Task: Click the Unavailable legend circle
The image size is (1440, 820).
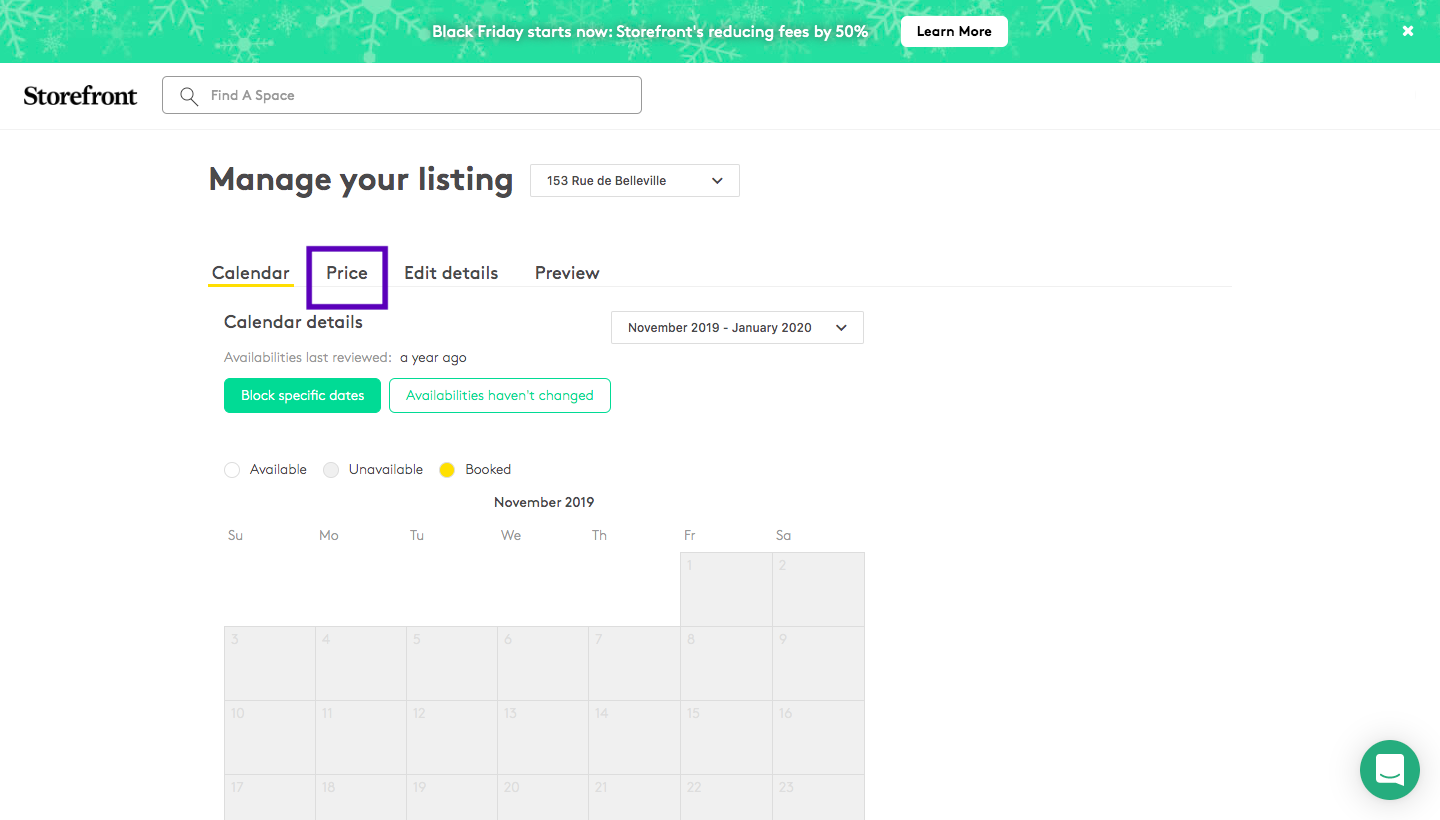Action: (331, 470)
